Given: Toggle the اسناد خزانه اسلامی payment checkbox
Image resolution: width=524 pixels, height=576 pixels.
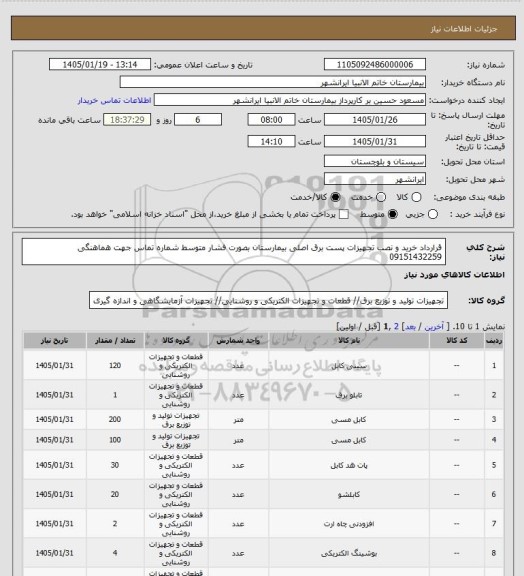Looking at the screenshot, I should [x=344, y=214].
